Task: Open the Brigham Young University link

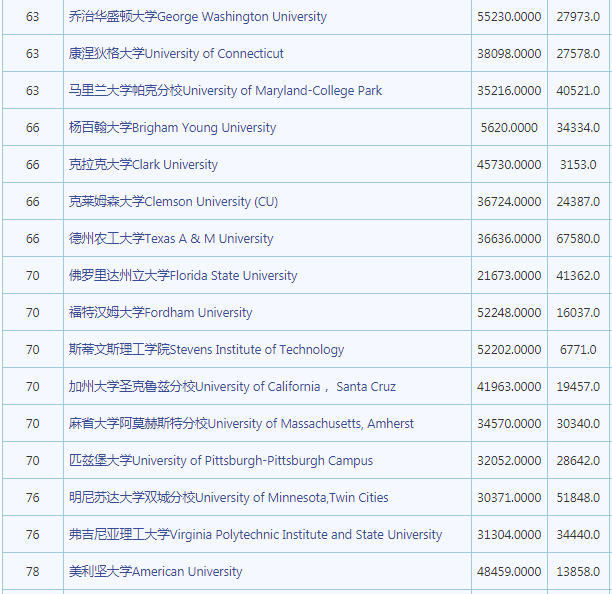Action: coord(173,128)
